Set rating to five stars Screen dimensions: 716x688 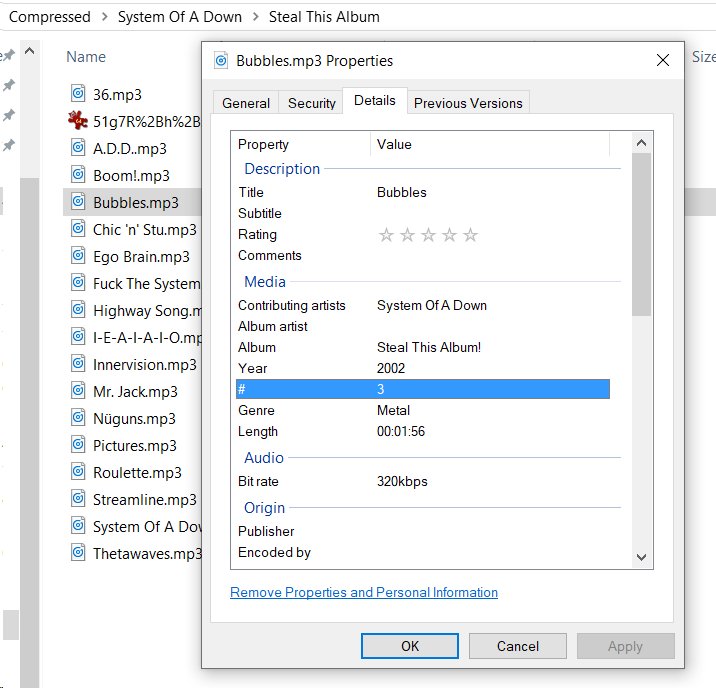point(470,235)
